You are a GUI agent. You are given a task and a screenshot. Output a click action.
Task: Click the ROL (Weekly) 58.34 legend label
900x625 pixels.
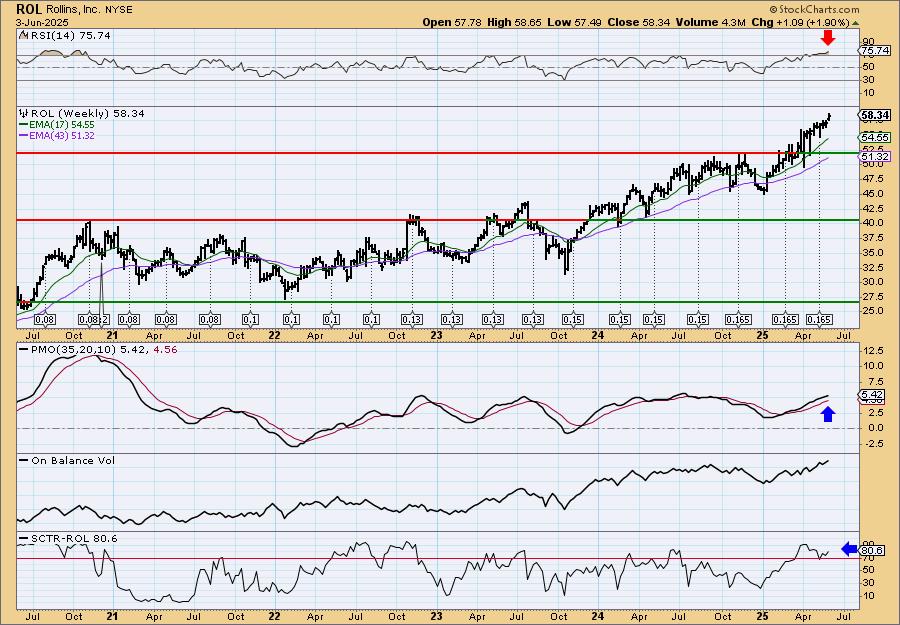[x=87, y=114]
